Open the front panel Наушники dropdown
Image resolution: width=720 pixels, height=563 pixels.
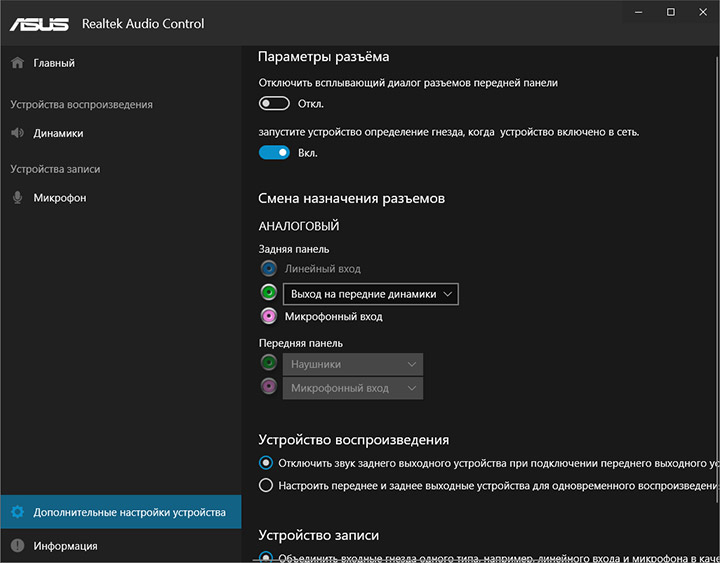tap(353, 365)
